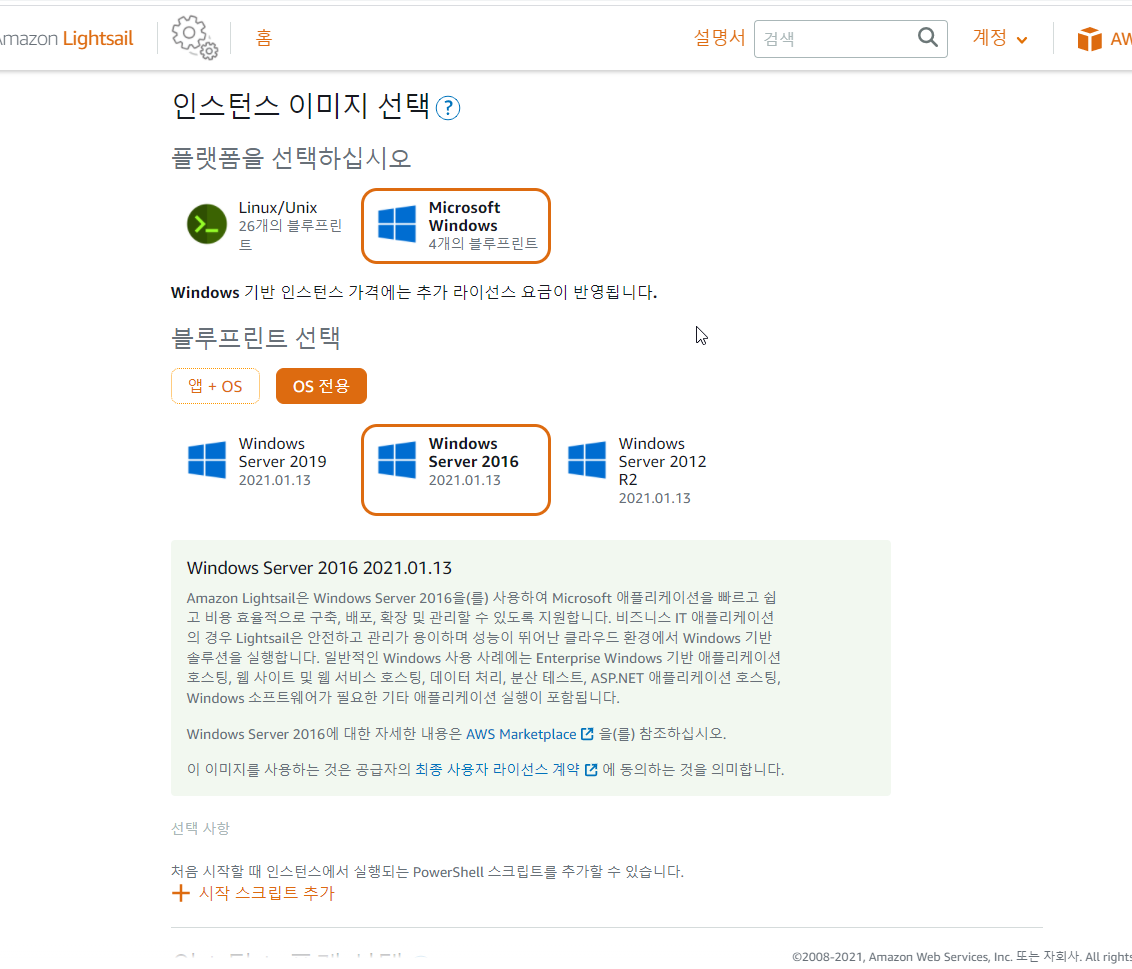Click the external link icon after AWS Marketplace
Screen dimensions: 1132x969
click(588, 734)
